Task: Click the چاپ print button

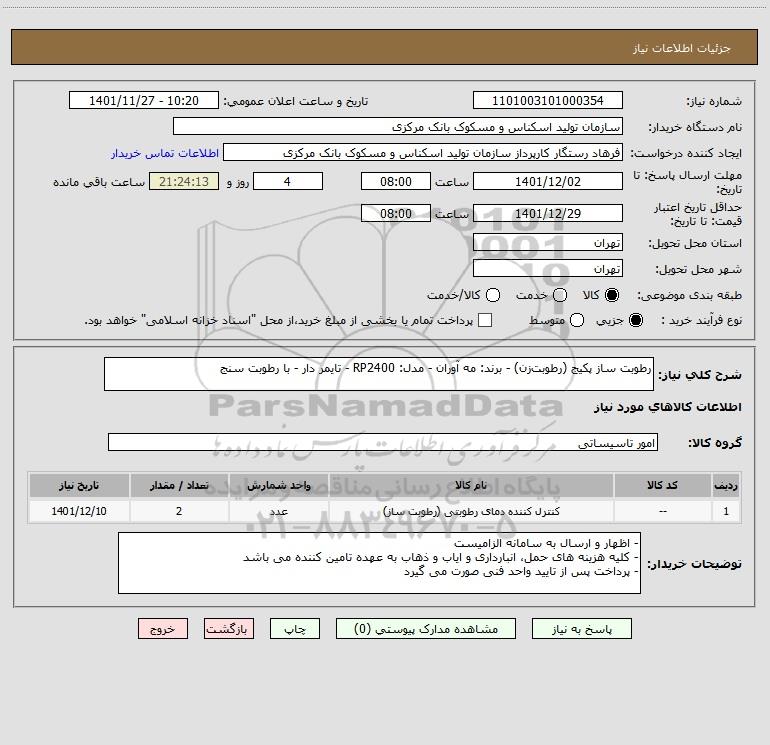Action: click(295, 629)
